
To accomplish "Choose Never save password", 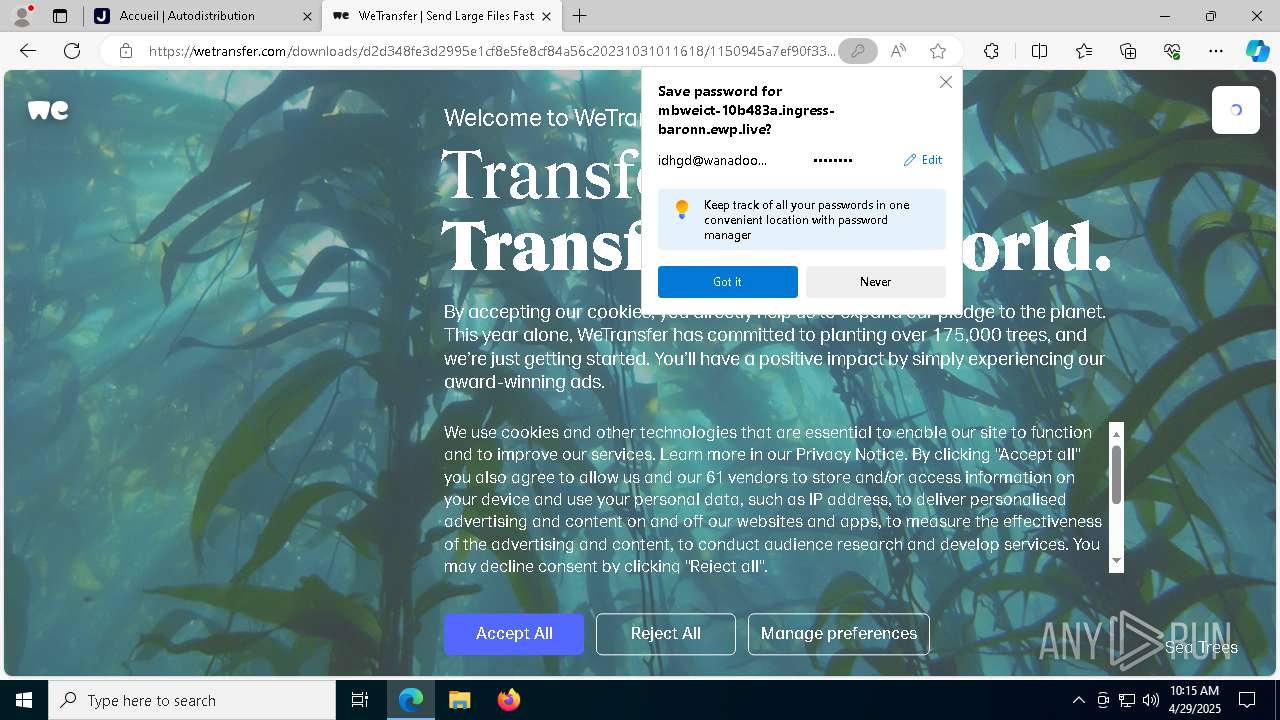I will [876, 282].
